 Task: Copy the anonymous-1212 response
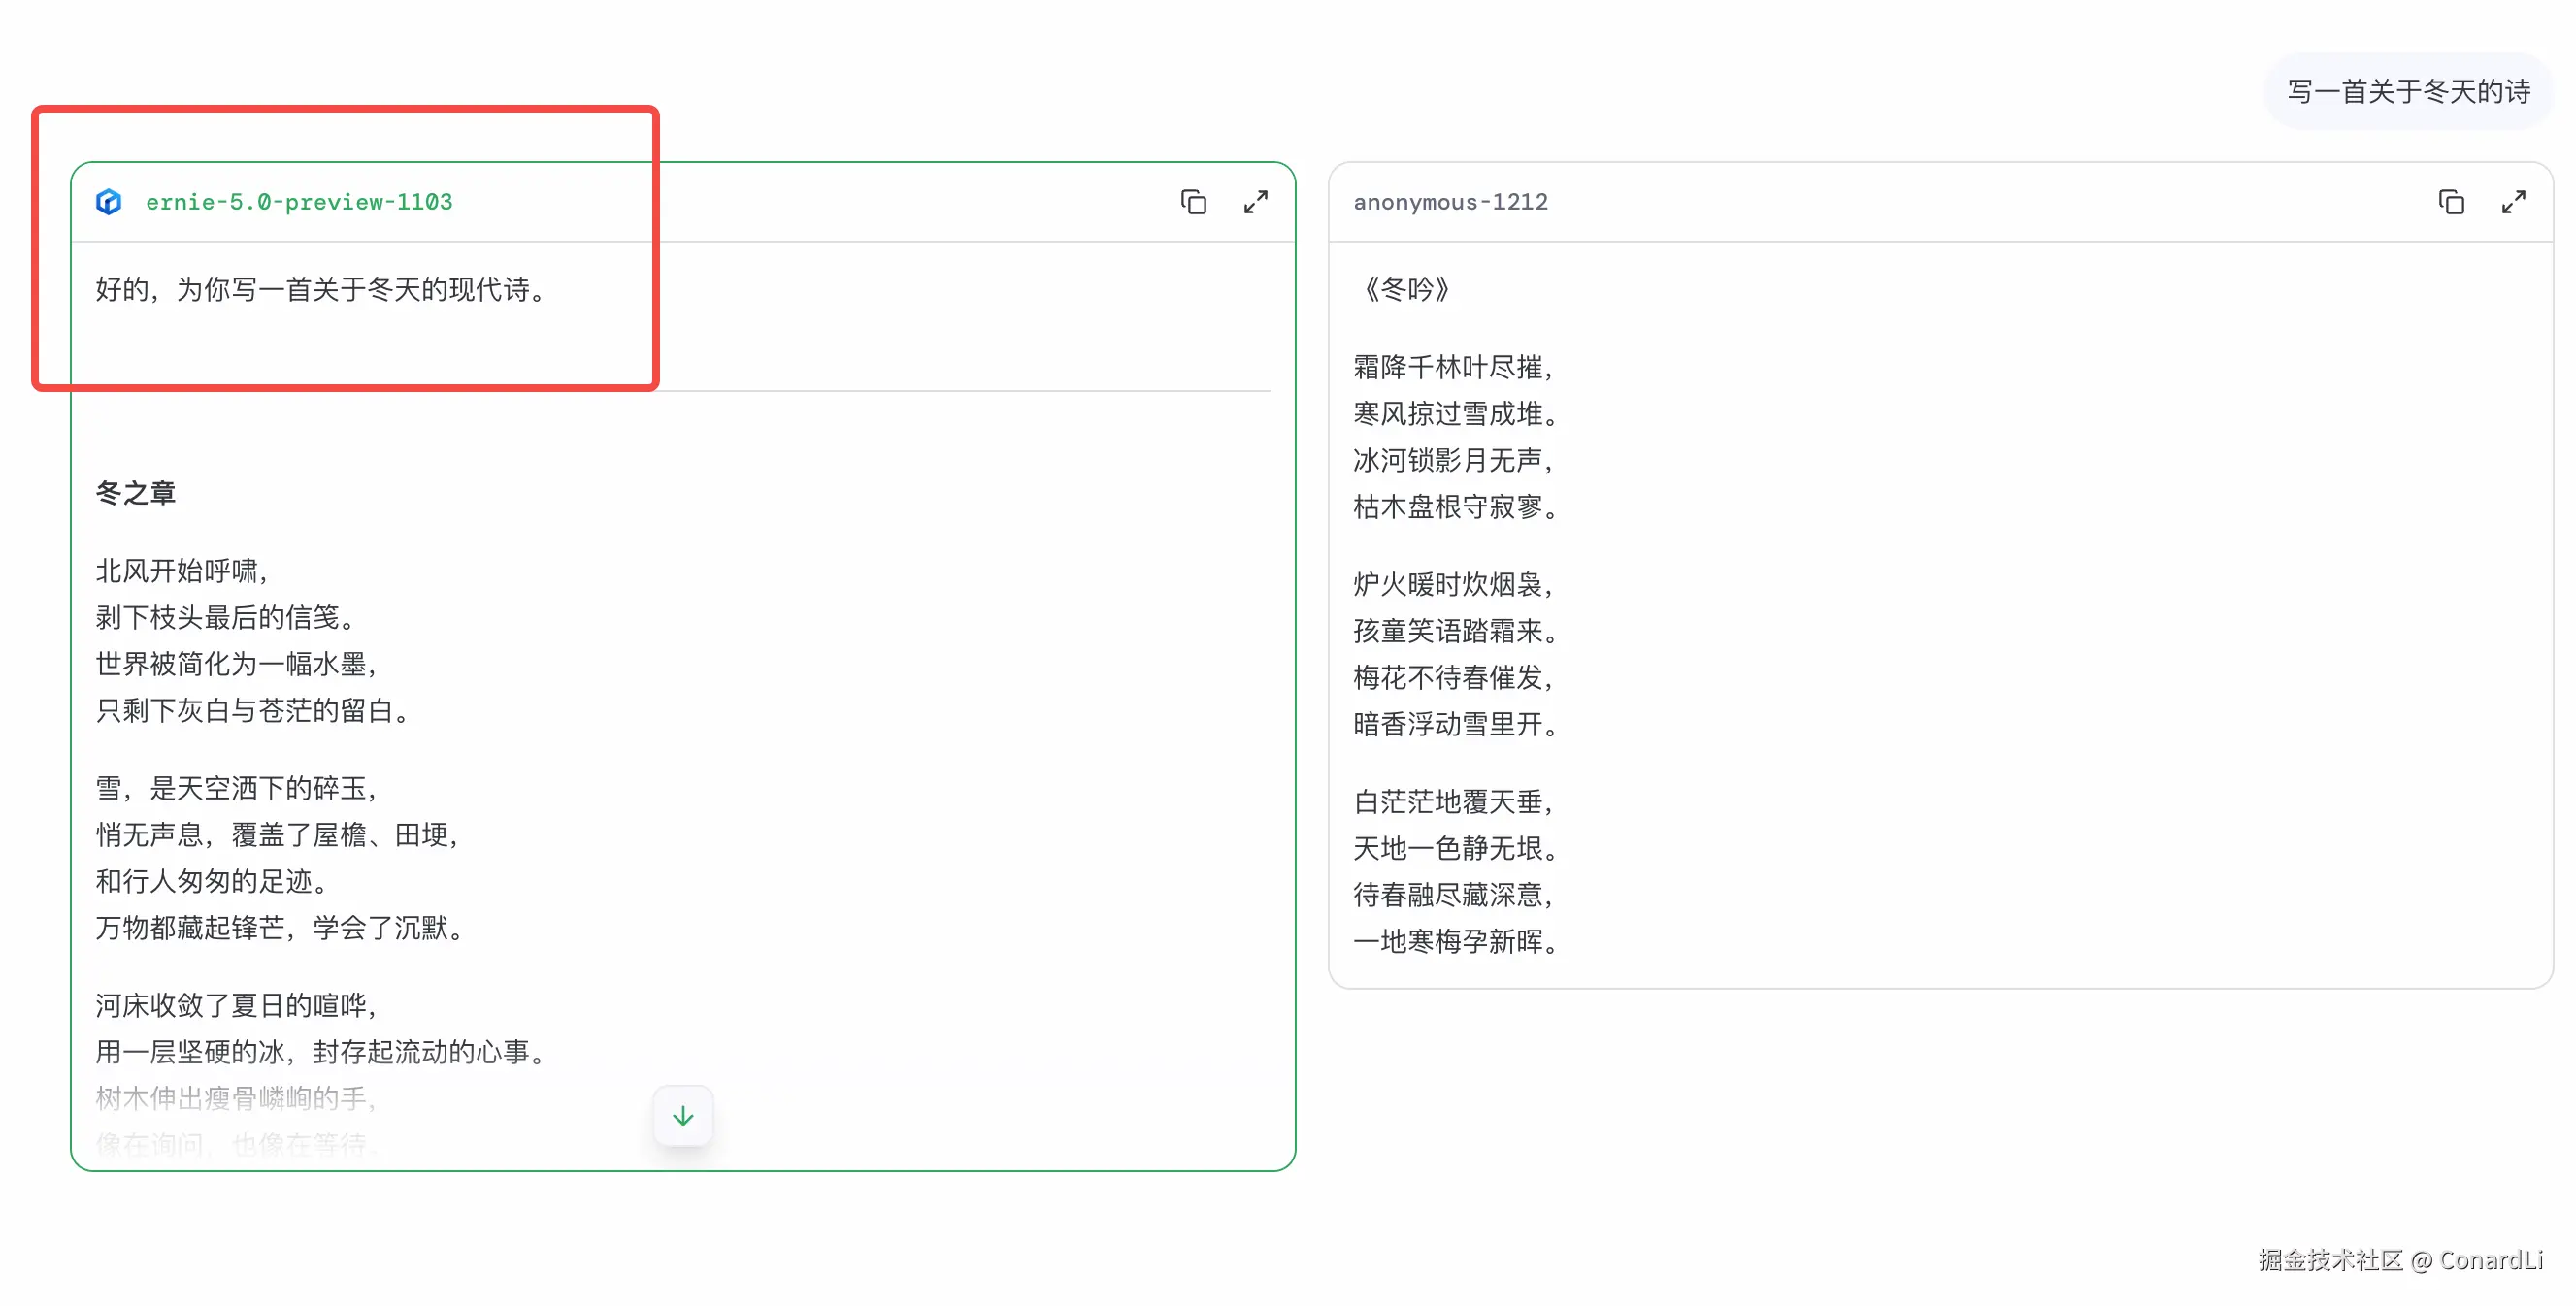pyautogui.click(x=2450, y=202)
